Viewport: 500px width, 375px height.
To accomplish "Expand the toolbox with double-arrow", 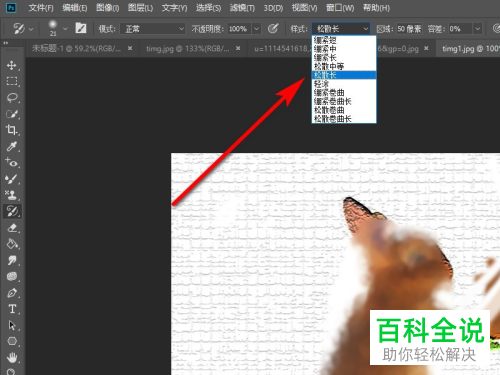I will click(5, 43).
